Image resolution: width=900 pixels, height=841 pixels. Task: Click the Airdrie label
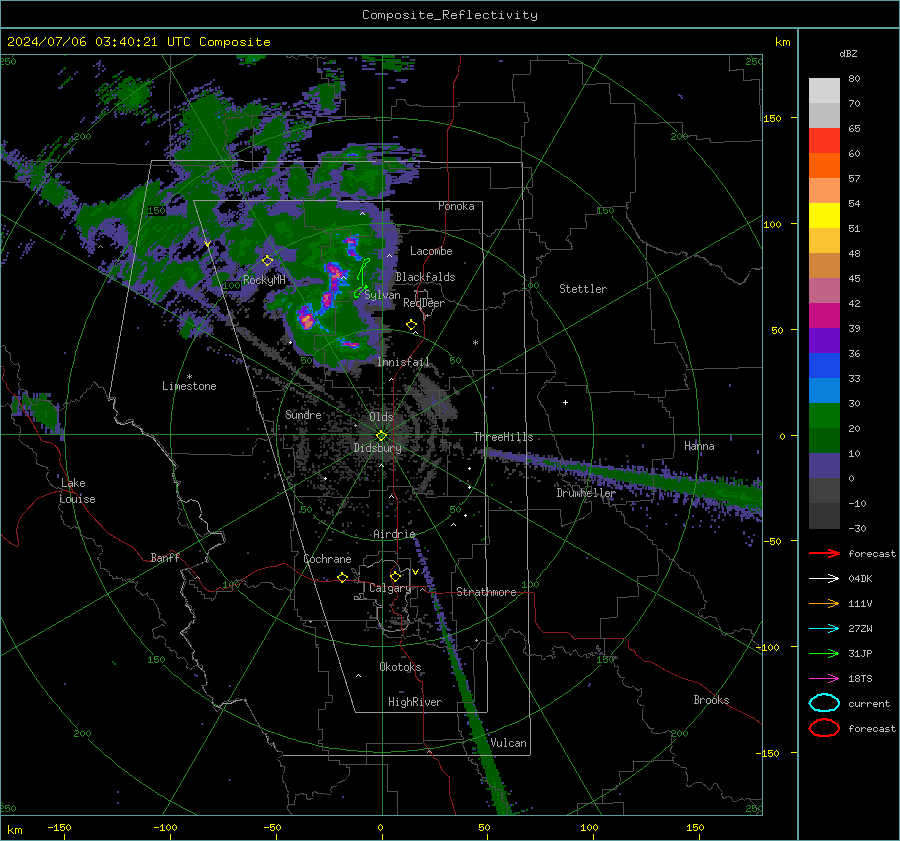[x=394, y=534]
